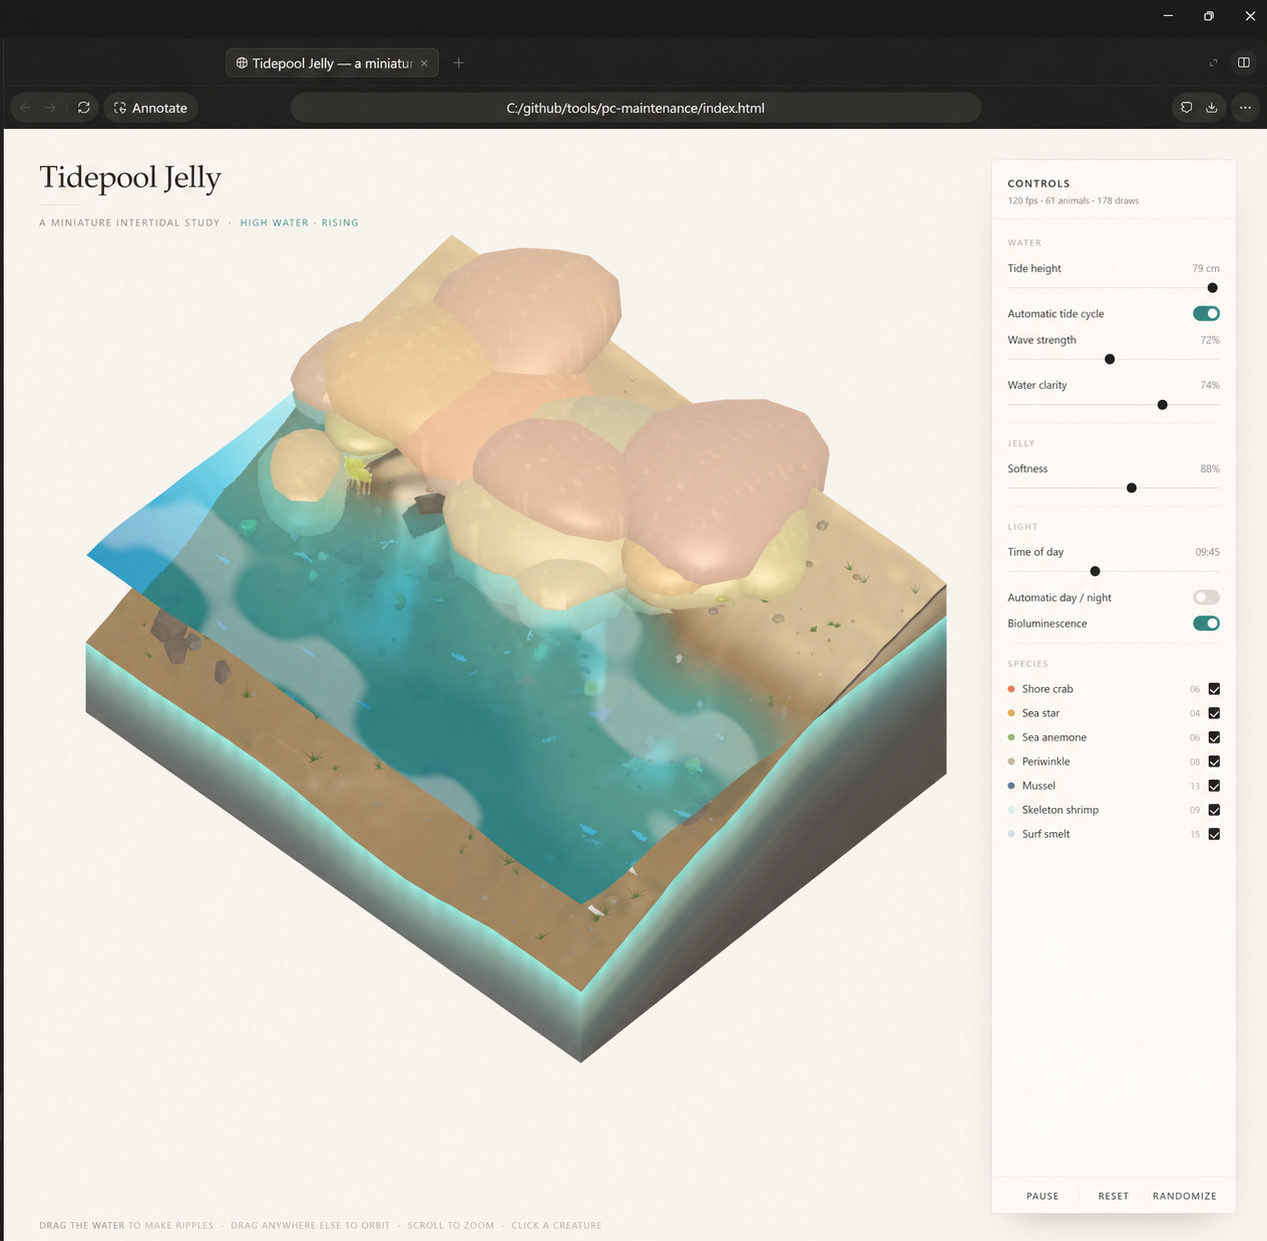1267x1241 pixels.
Task: Click the icon left of the downloads button
Action: (x=1186, y=108)
